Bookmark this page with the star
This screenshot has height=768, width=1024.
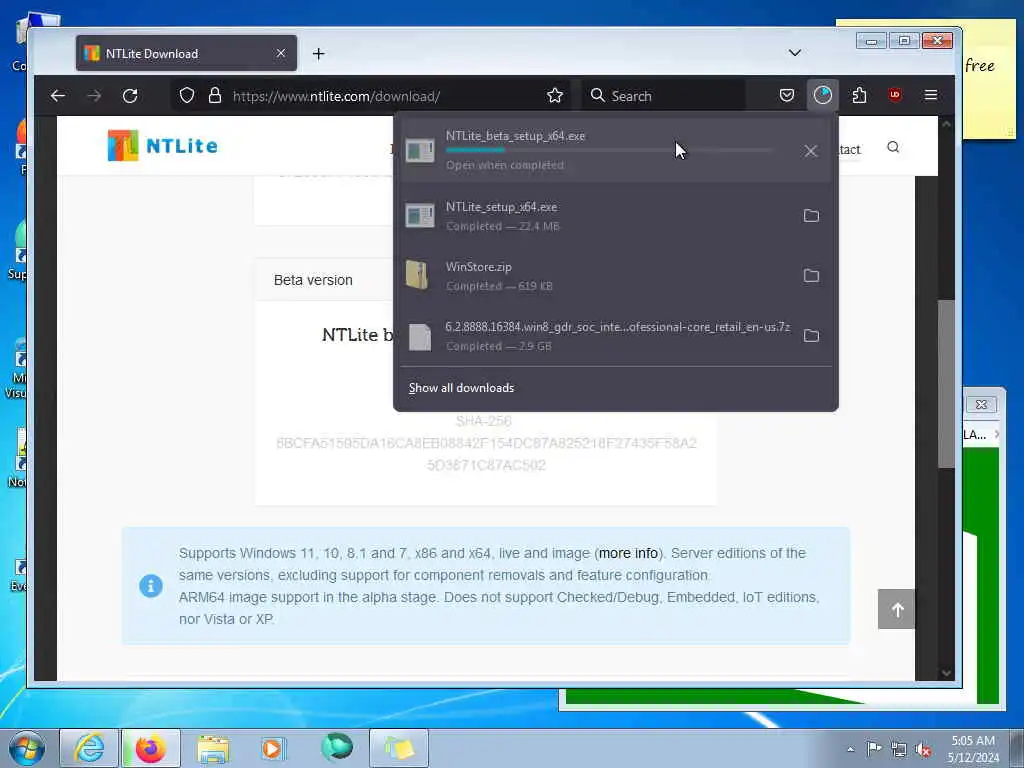(555, 96)
